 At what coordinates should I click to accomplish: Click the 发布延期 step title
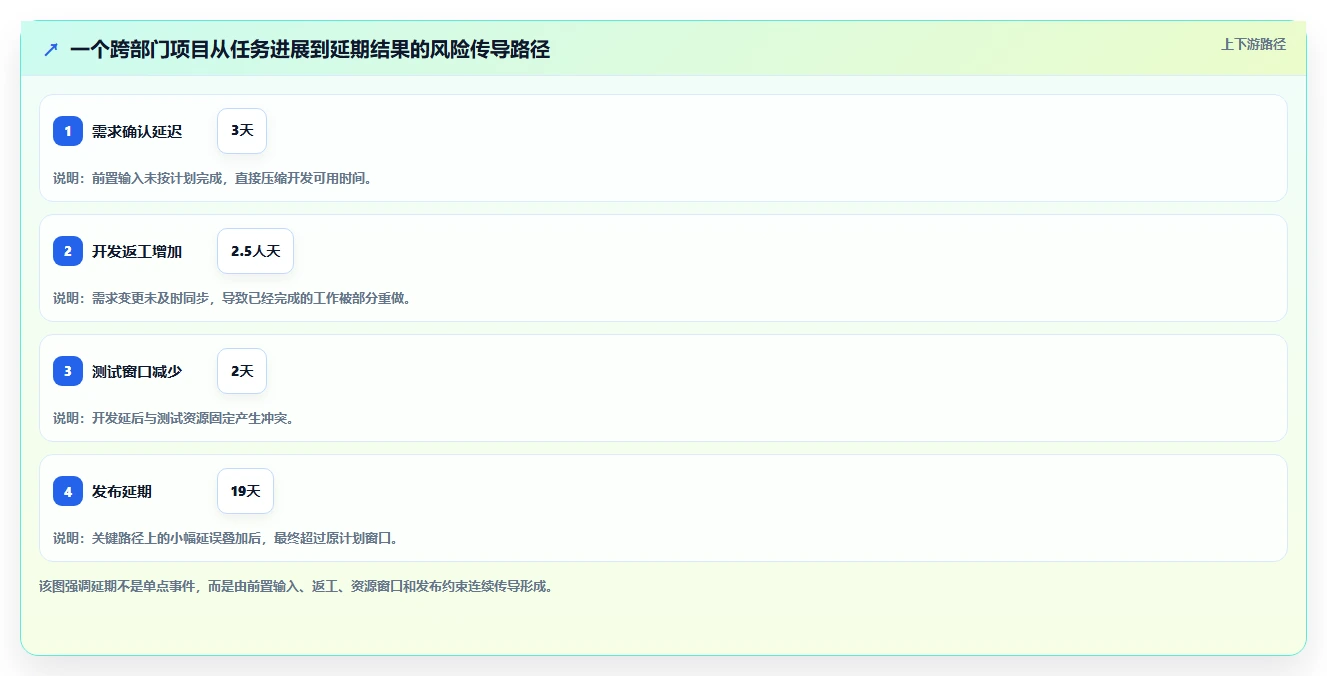point(122,491)
